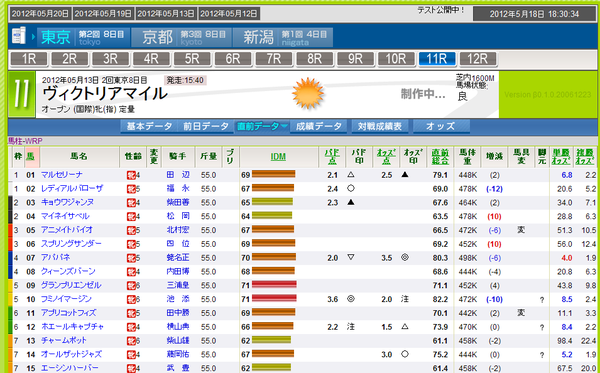600x373 pixels.
Task: Click the red 牝 icon in アパパネ row
Action: tap(131, 258)
